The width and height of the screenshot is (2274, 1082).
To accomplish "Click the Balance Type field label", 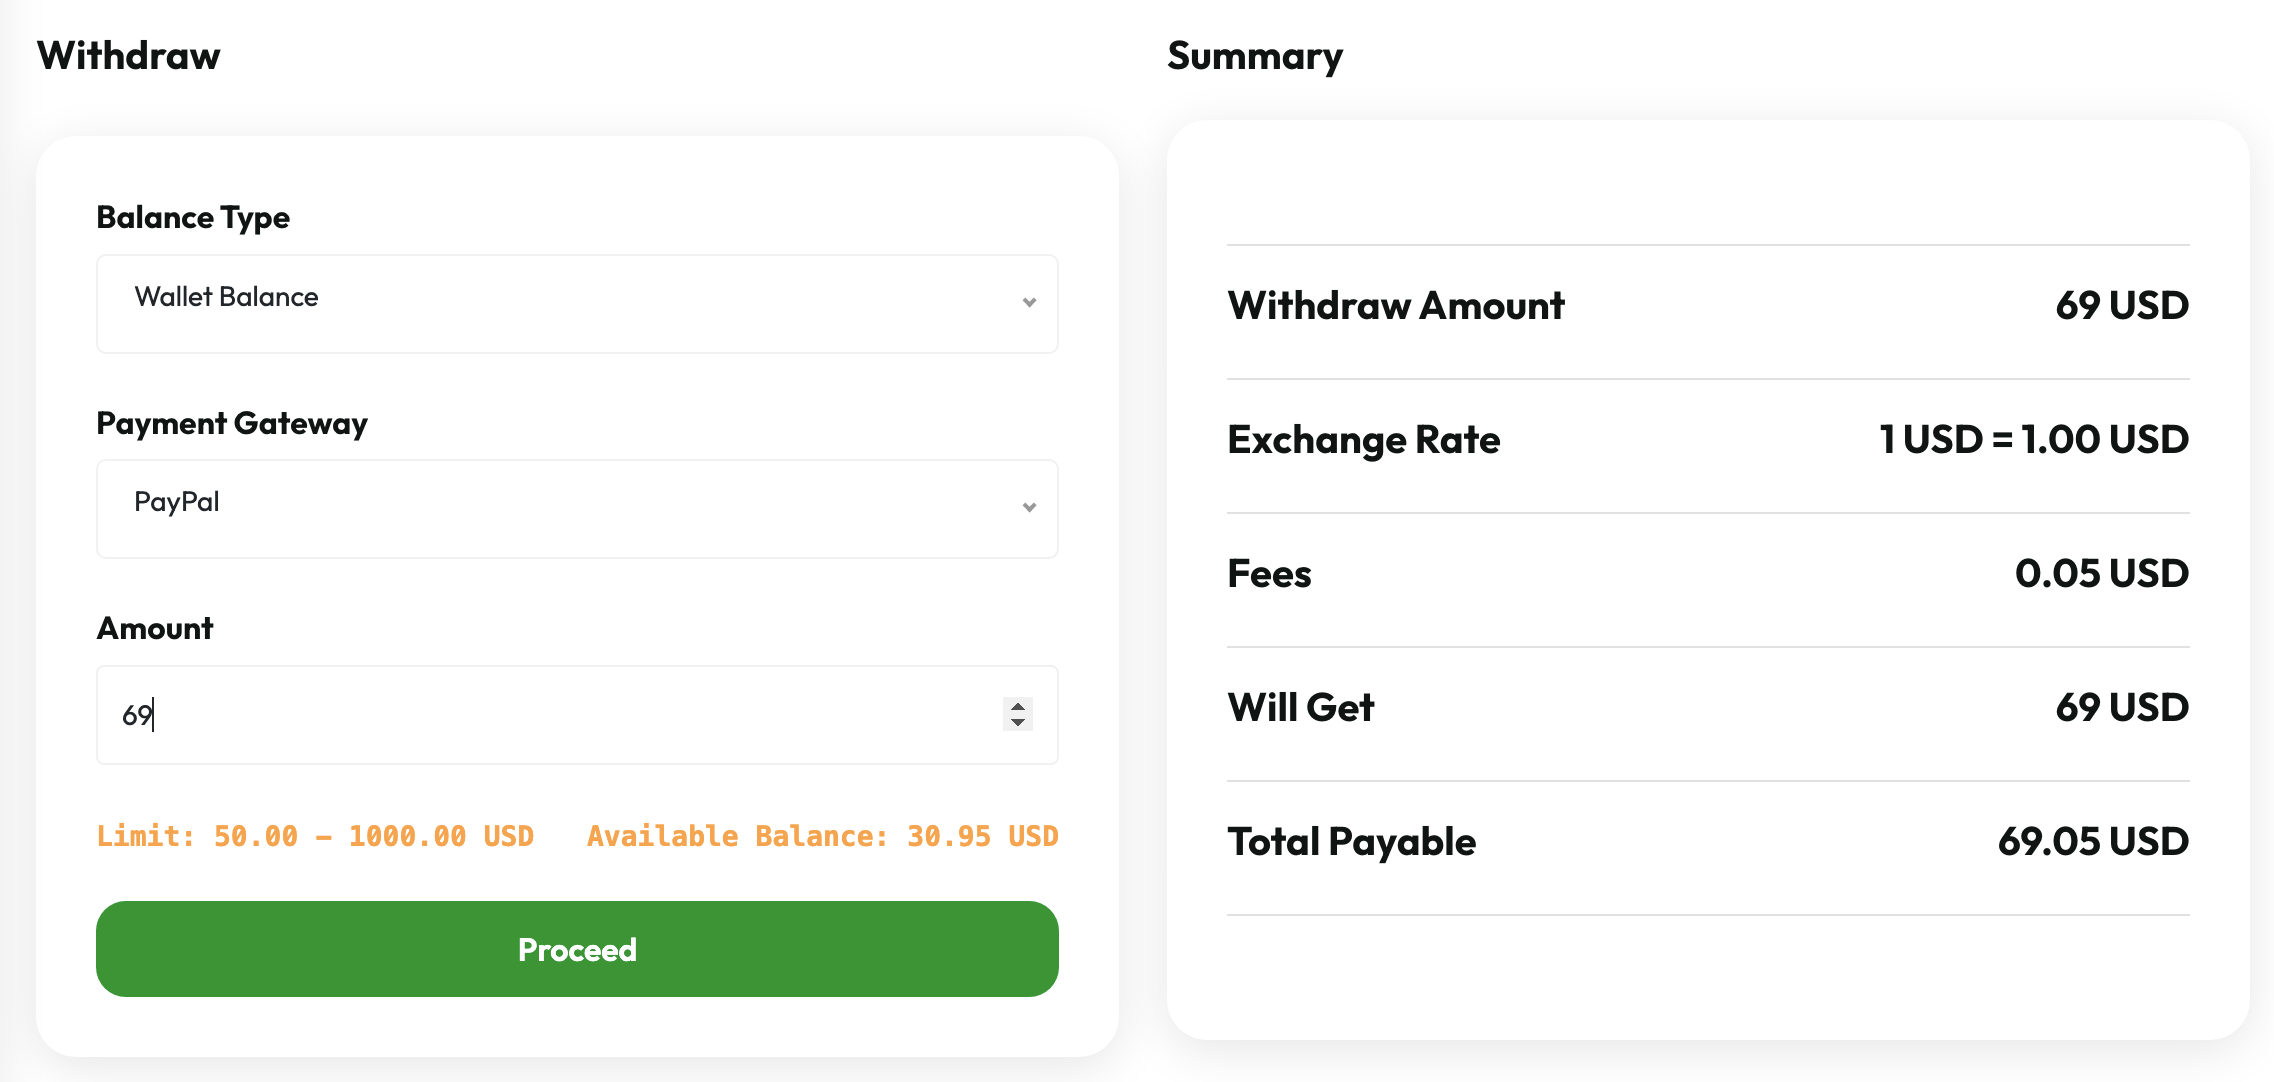I will pyautogui.click(x=193, y=217).
